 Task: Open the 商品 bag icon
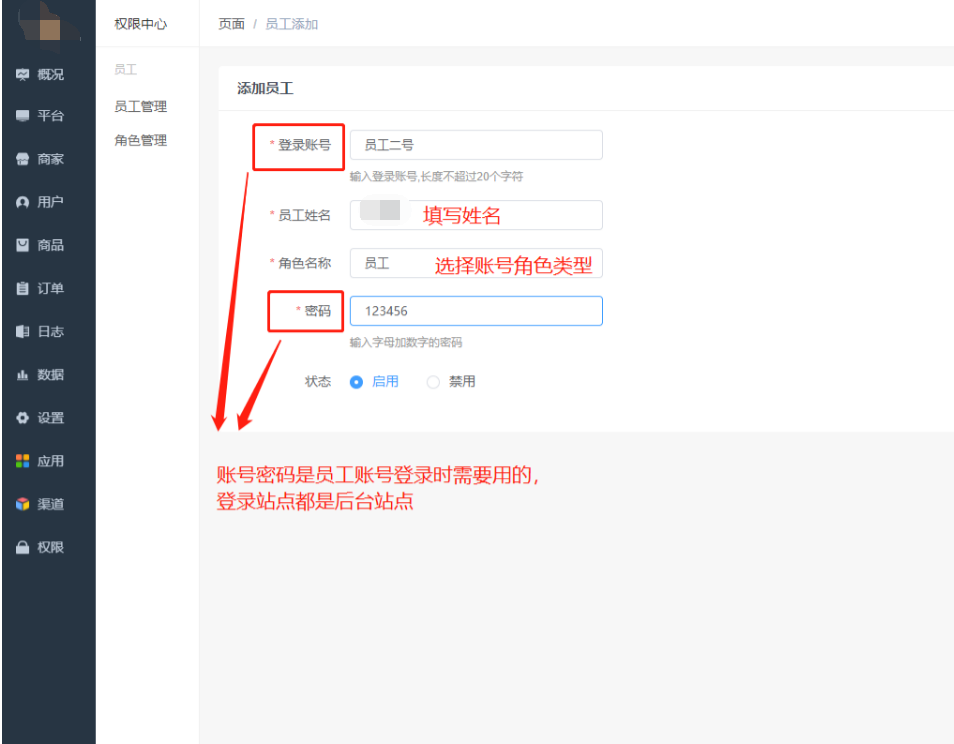23,245
